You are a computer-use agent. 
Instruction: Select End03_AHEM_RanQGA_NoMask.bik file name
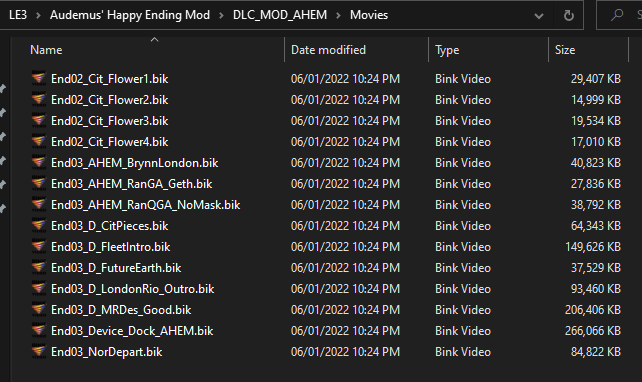[x=145, y=205]
